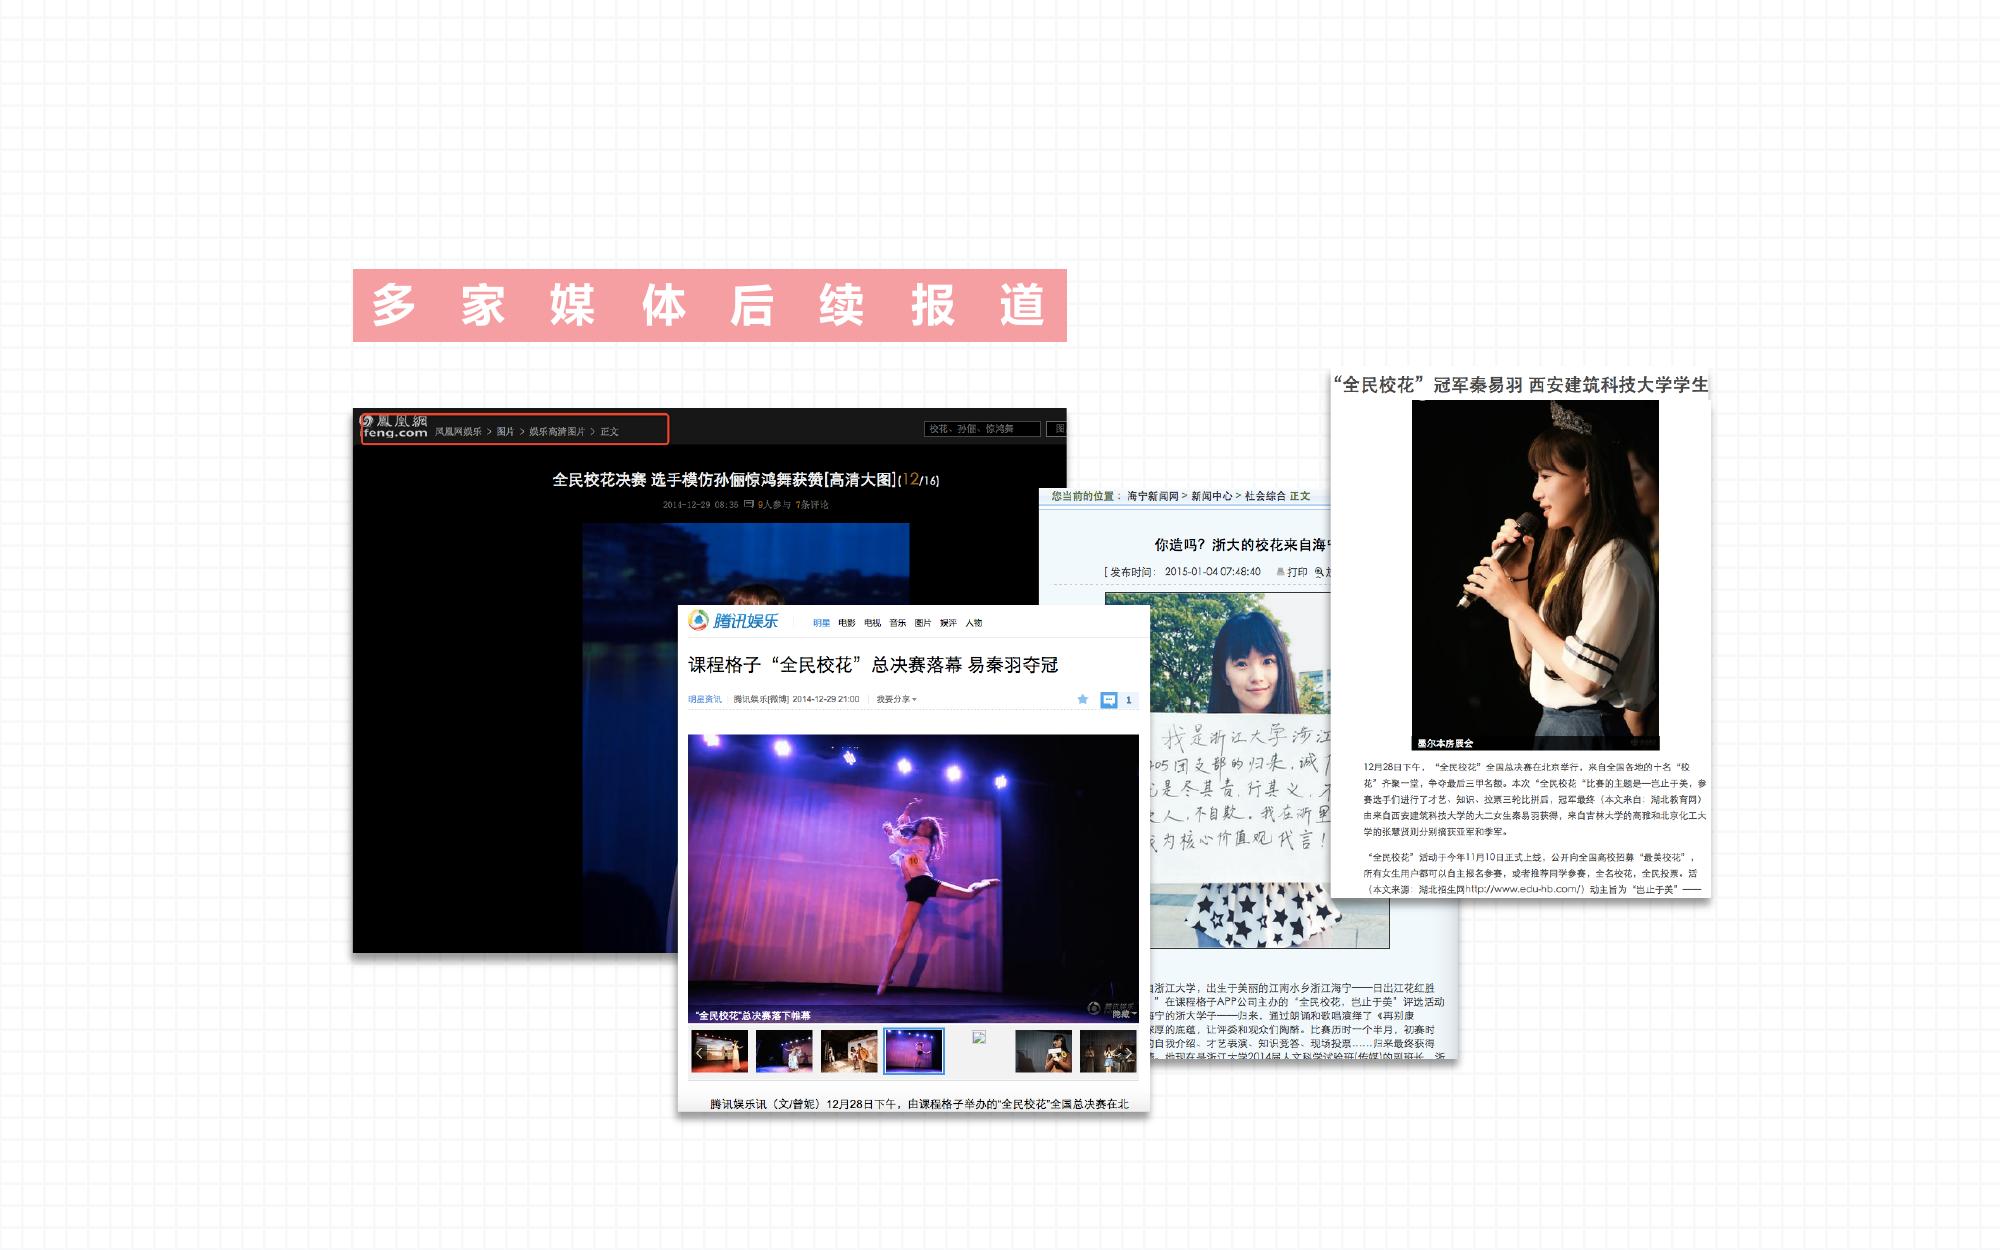The width and height of the screenshot is (2000, 1250).
Task: Click the ifeng search field with 校花、孙俪、惊鸿舞
Action: tap(982, 429)
